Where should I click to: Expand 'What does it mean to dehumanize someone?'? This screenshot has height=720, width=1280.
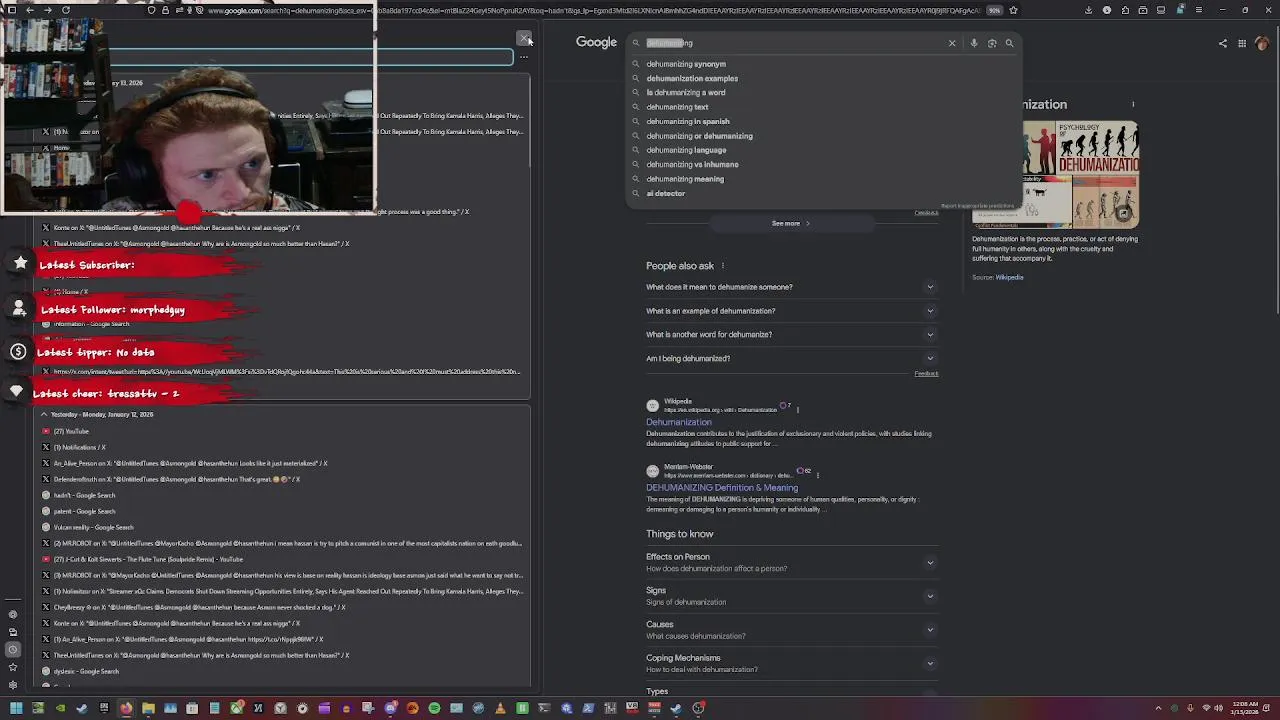[790, 287]
